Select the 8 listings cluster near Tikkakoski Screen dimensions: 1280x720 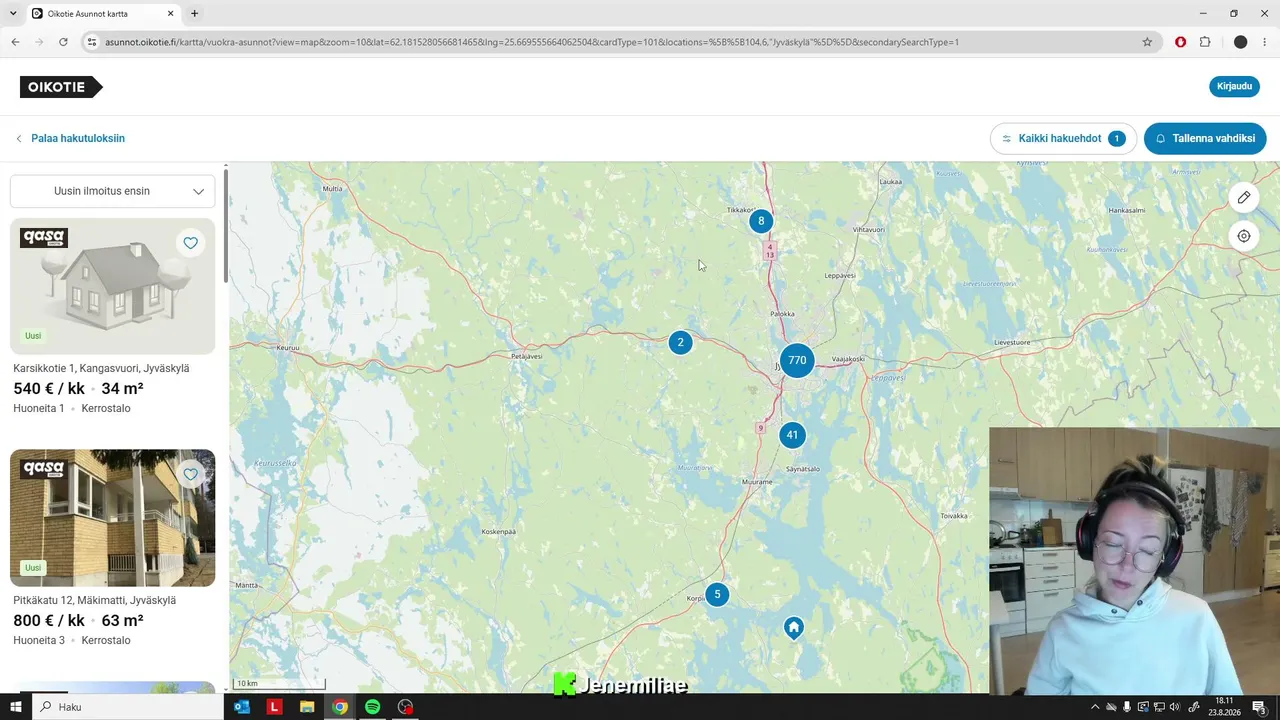[x=761, y=221]
